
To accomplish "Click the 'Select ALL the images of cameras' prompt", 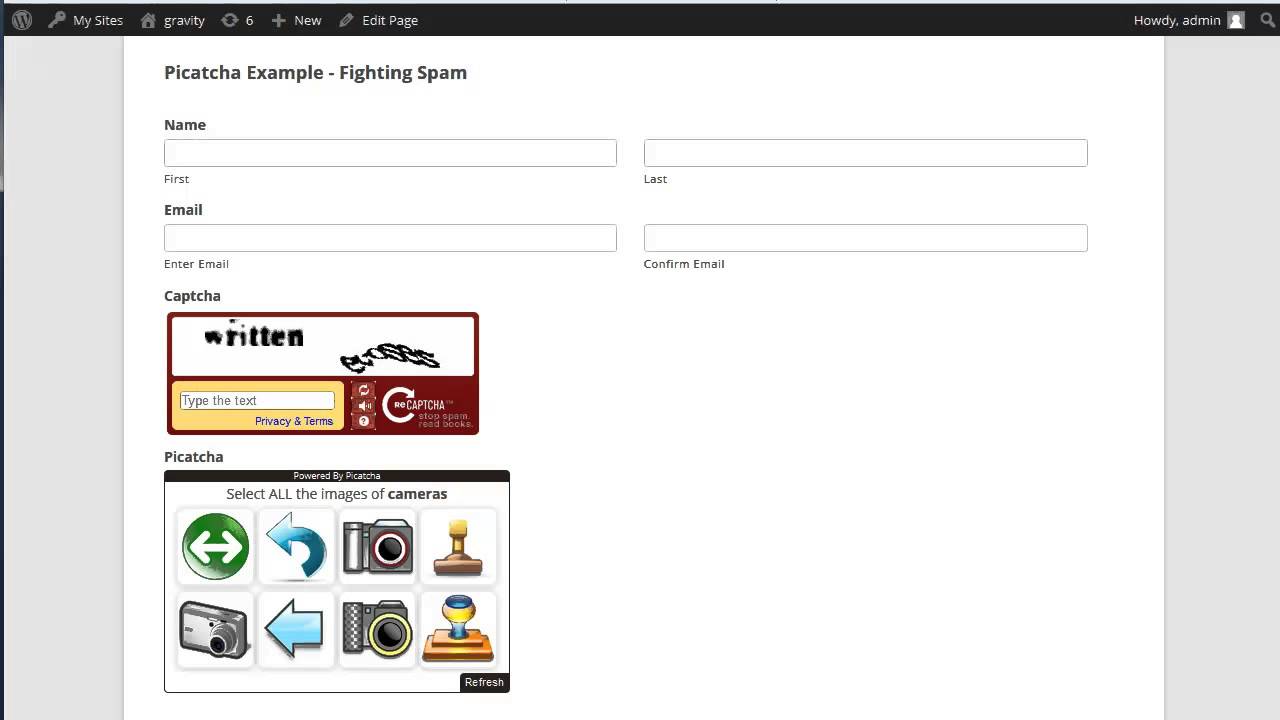I will coord(336,494).
